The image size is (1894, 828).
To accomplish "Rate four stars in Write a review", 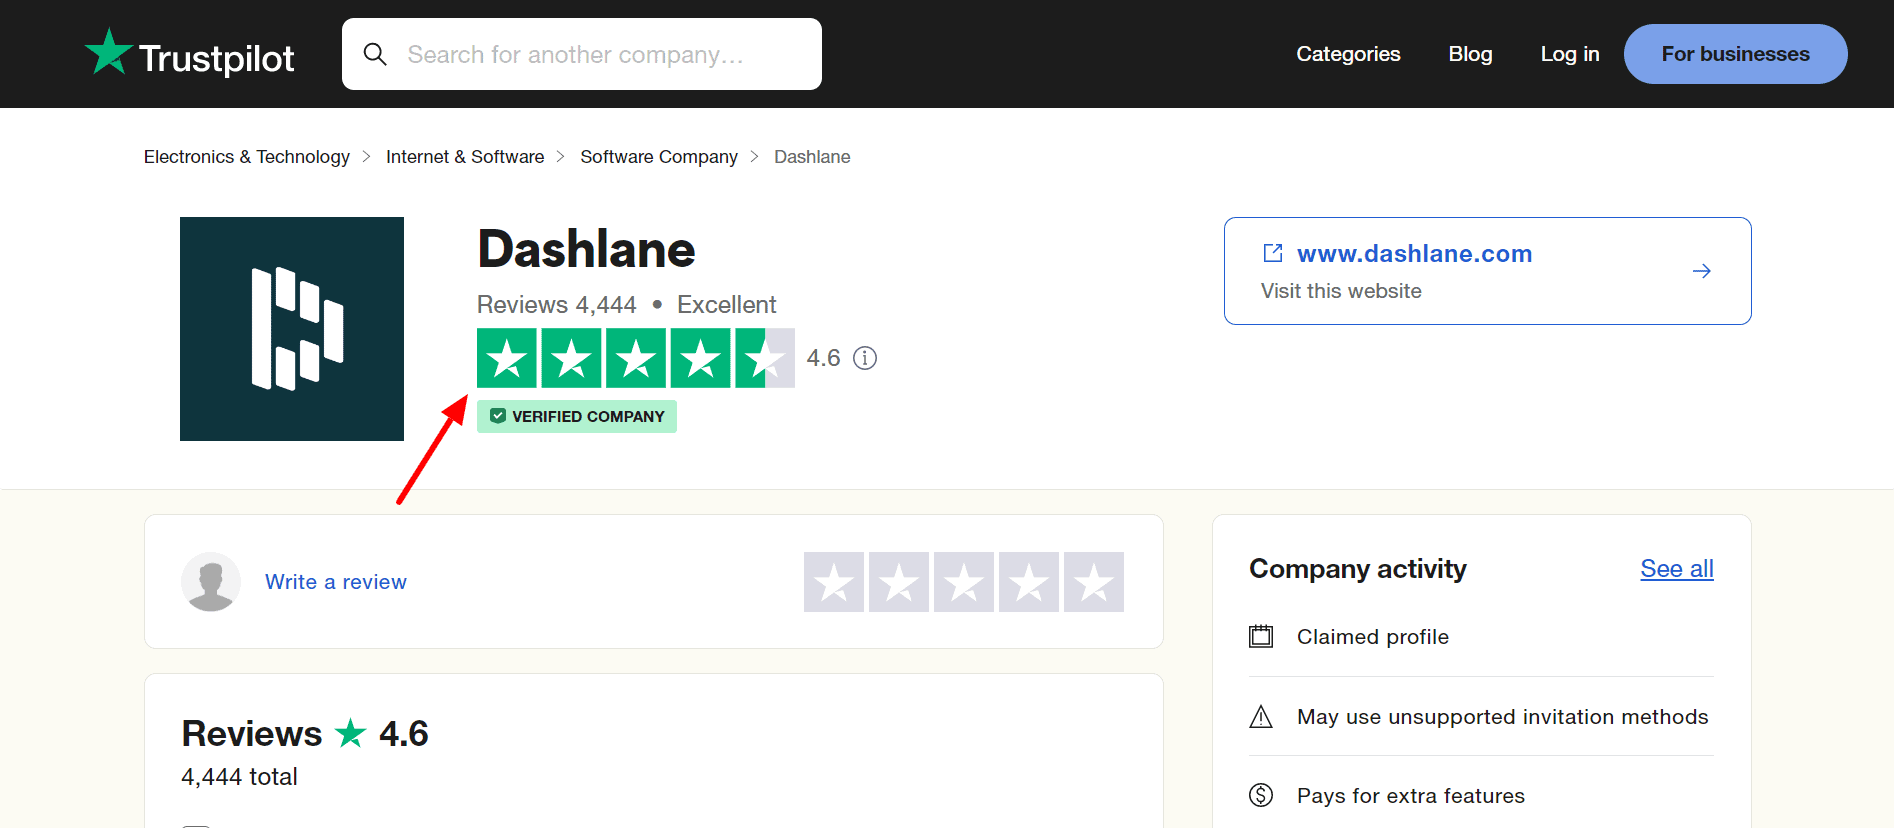I will pyautogui.click(x=1029, y=582).
